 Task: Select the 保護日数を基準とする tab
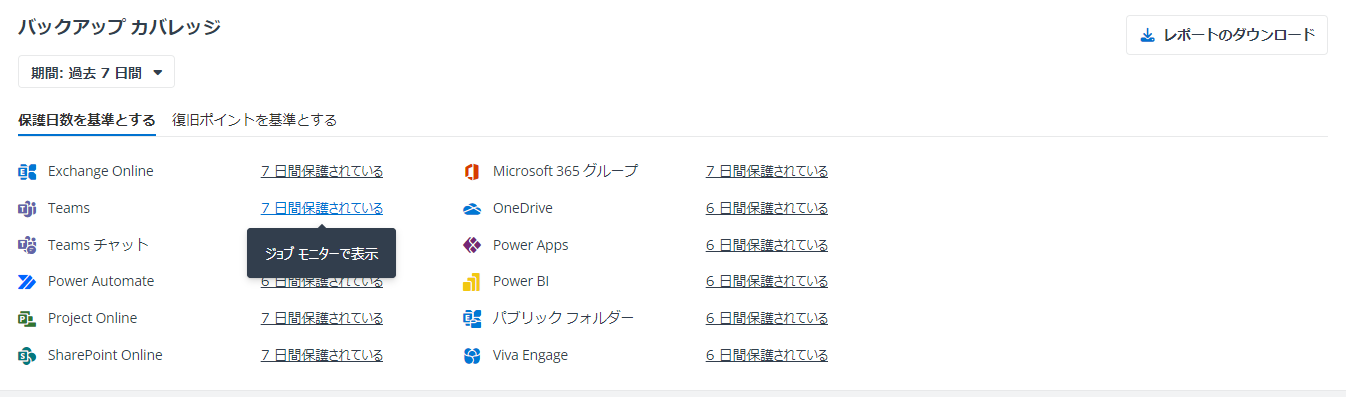point(87,120)
